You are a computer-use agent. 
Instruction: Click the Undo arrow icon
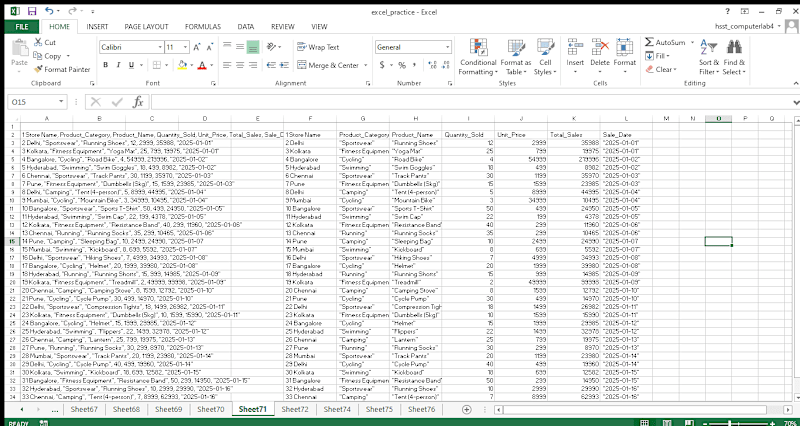(x=49, y=11)
